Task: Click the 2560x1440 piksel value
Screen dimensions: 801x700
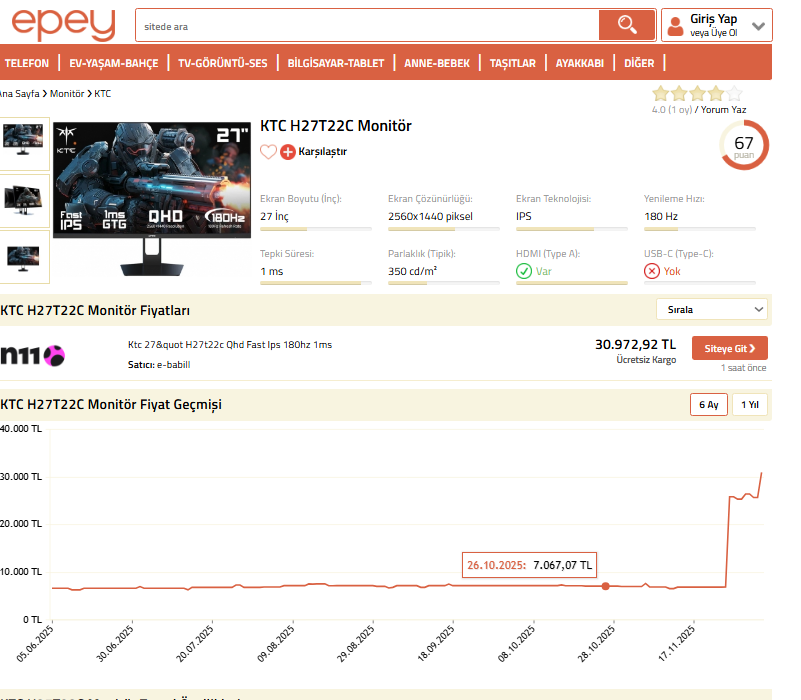Action: pyautogui.click(x=430, y=217)
